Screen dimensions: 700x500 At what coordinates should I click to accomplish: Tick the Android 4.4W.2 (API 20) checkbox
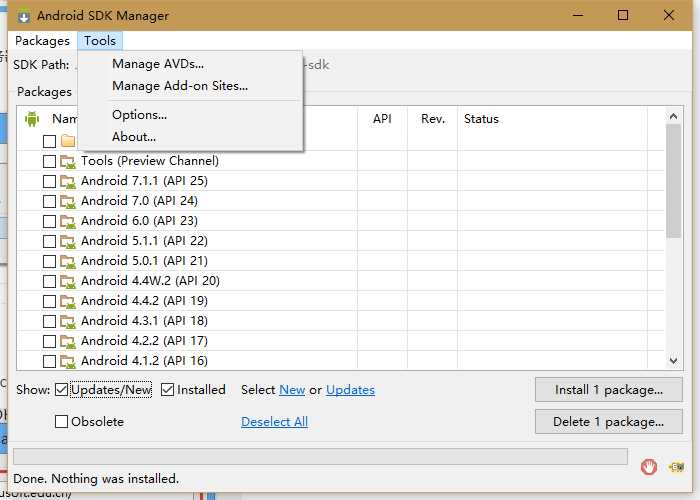[x=49, y=282]
